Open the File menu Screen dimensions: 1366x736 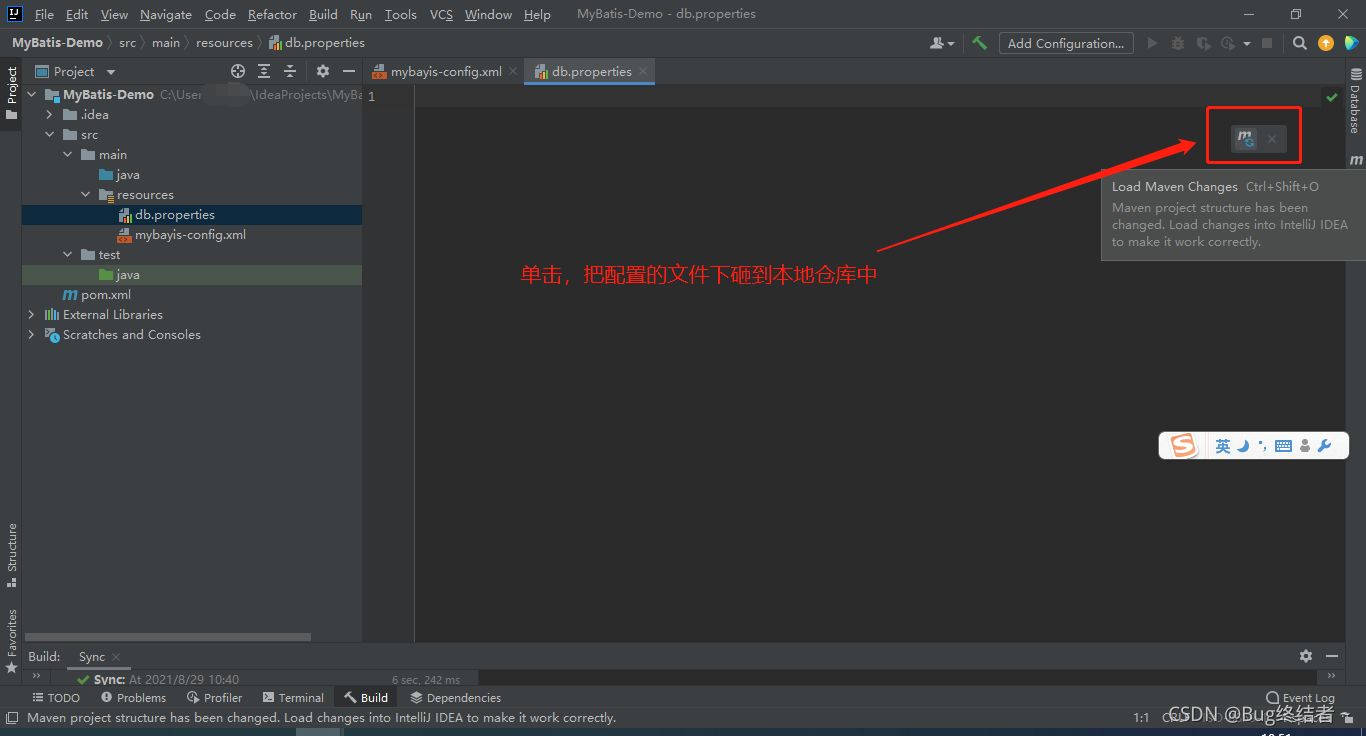click(44, 14)
